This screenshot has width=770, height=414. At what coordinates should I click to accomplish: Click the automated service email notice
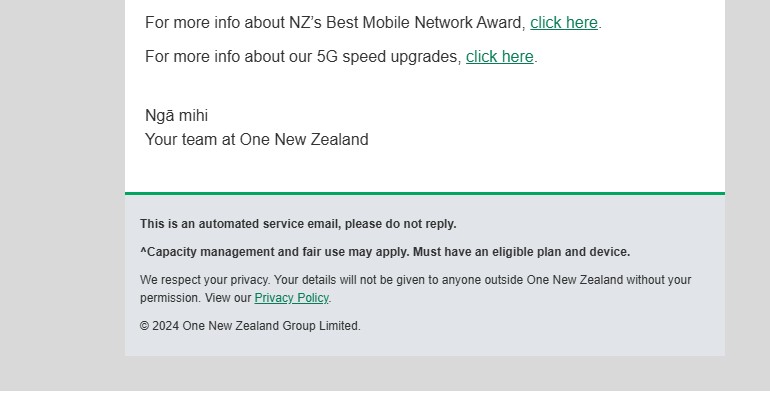coord(298,224)
